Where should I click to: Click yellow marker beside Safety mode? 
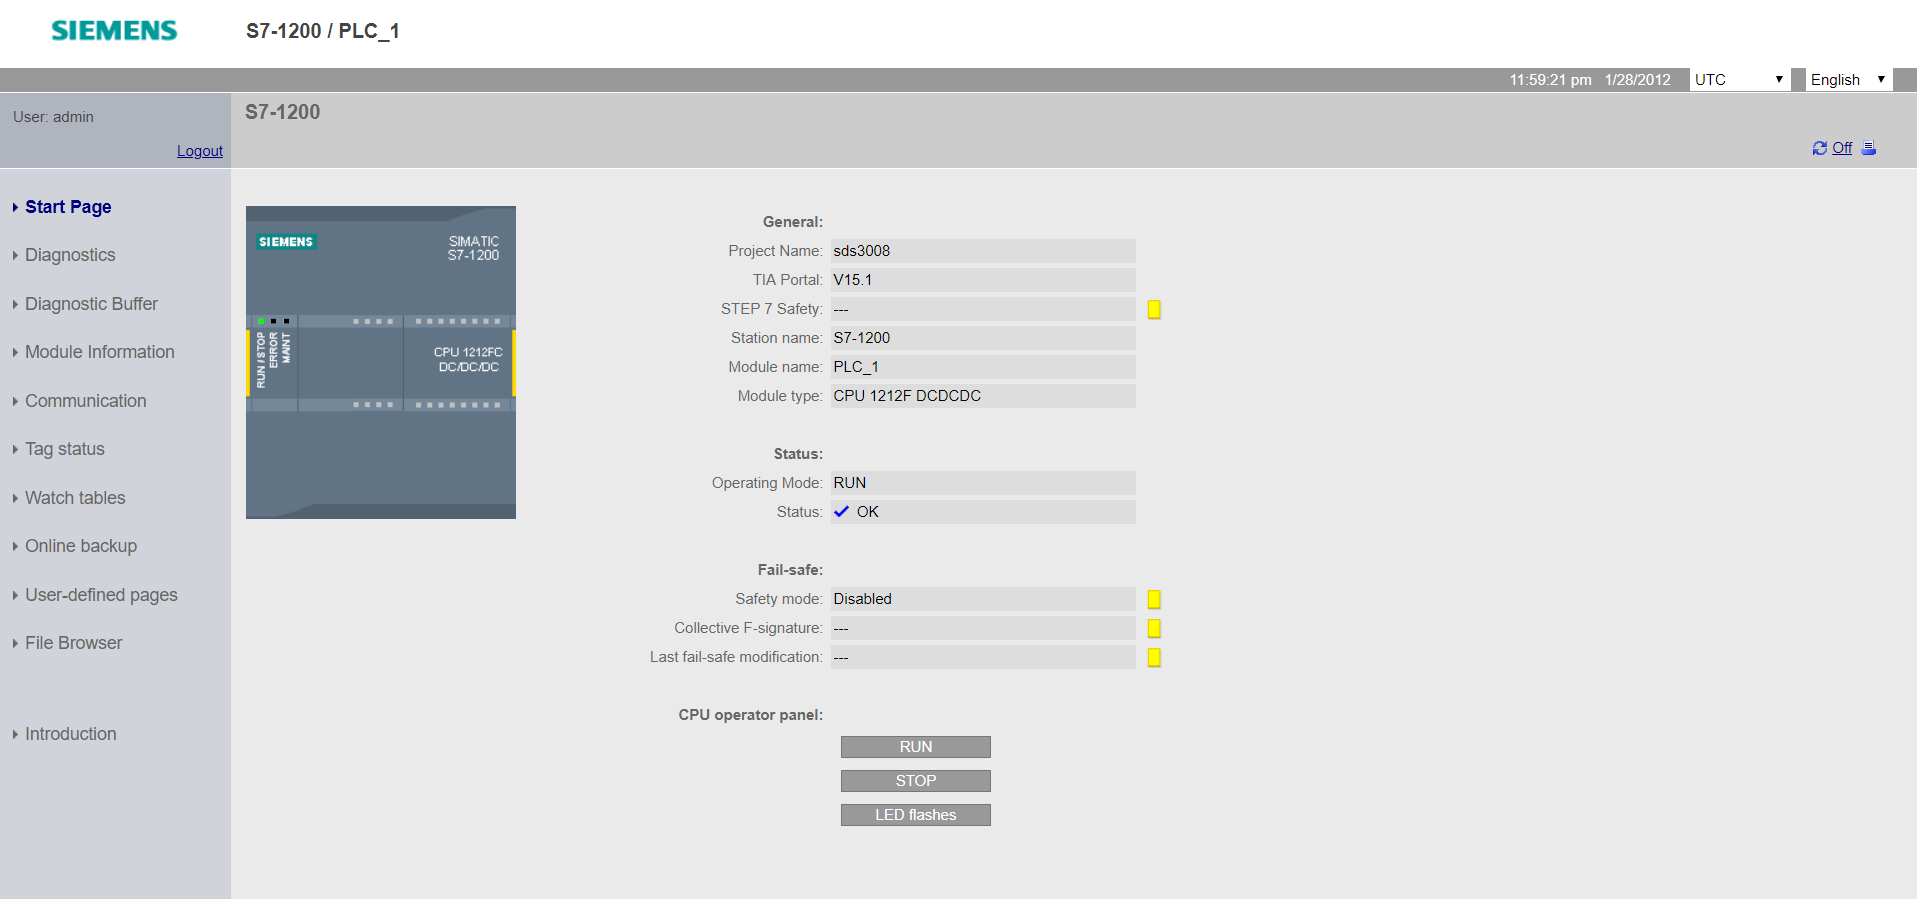pyautogui.click(x=1154, y=599)
